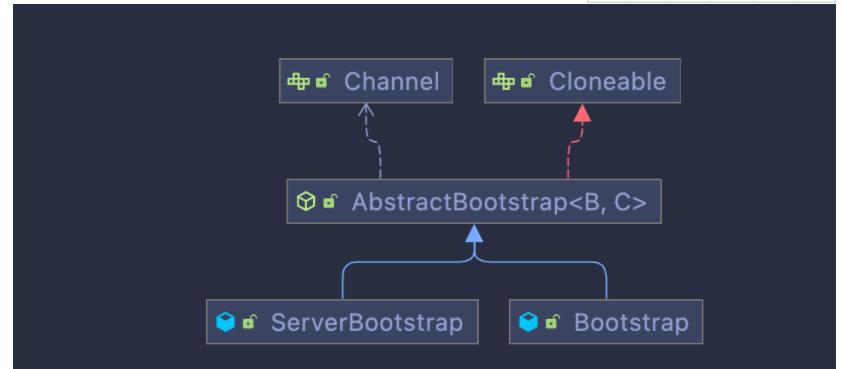The image size is (843, 369).
Task: Click the blue inheritance arrowhead under AbstractBootstrap
Action: (474, 233)
